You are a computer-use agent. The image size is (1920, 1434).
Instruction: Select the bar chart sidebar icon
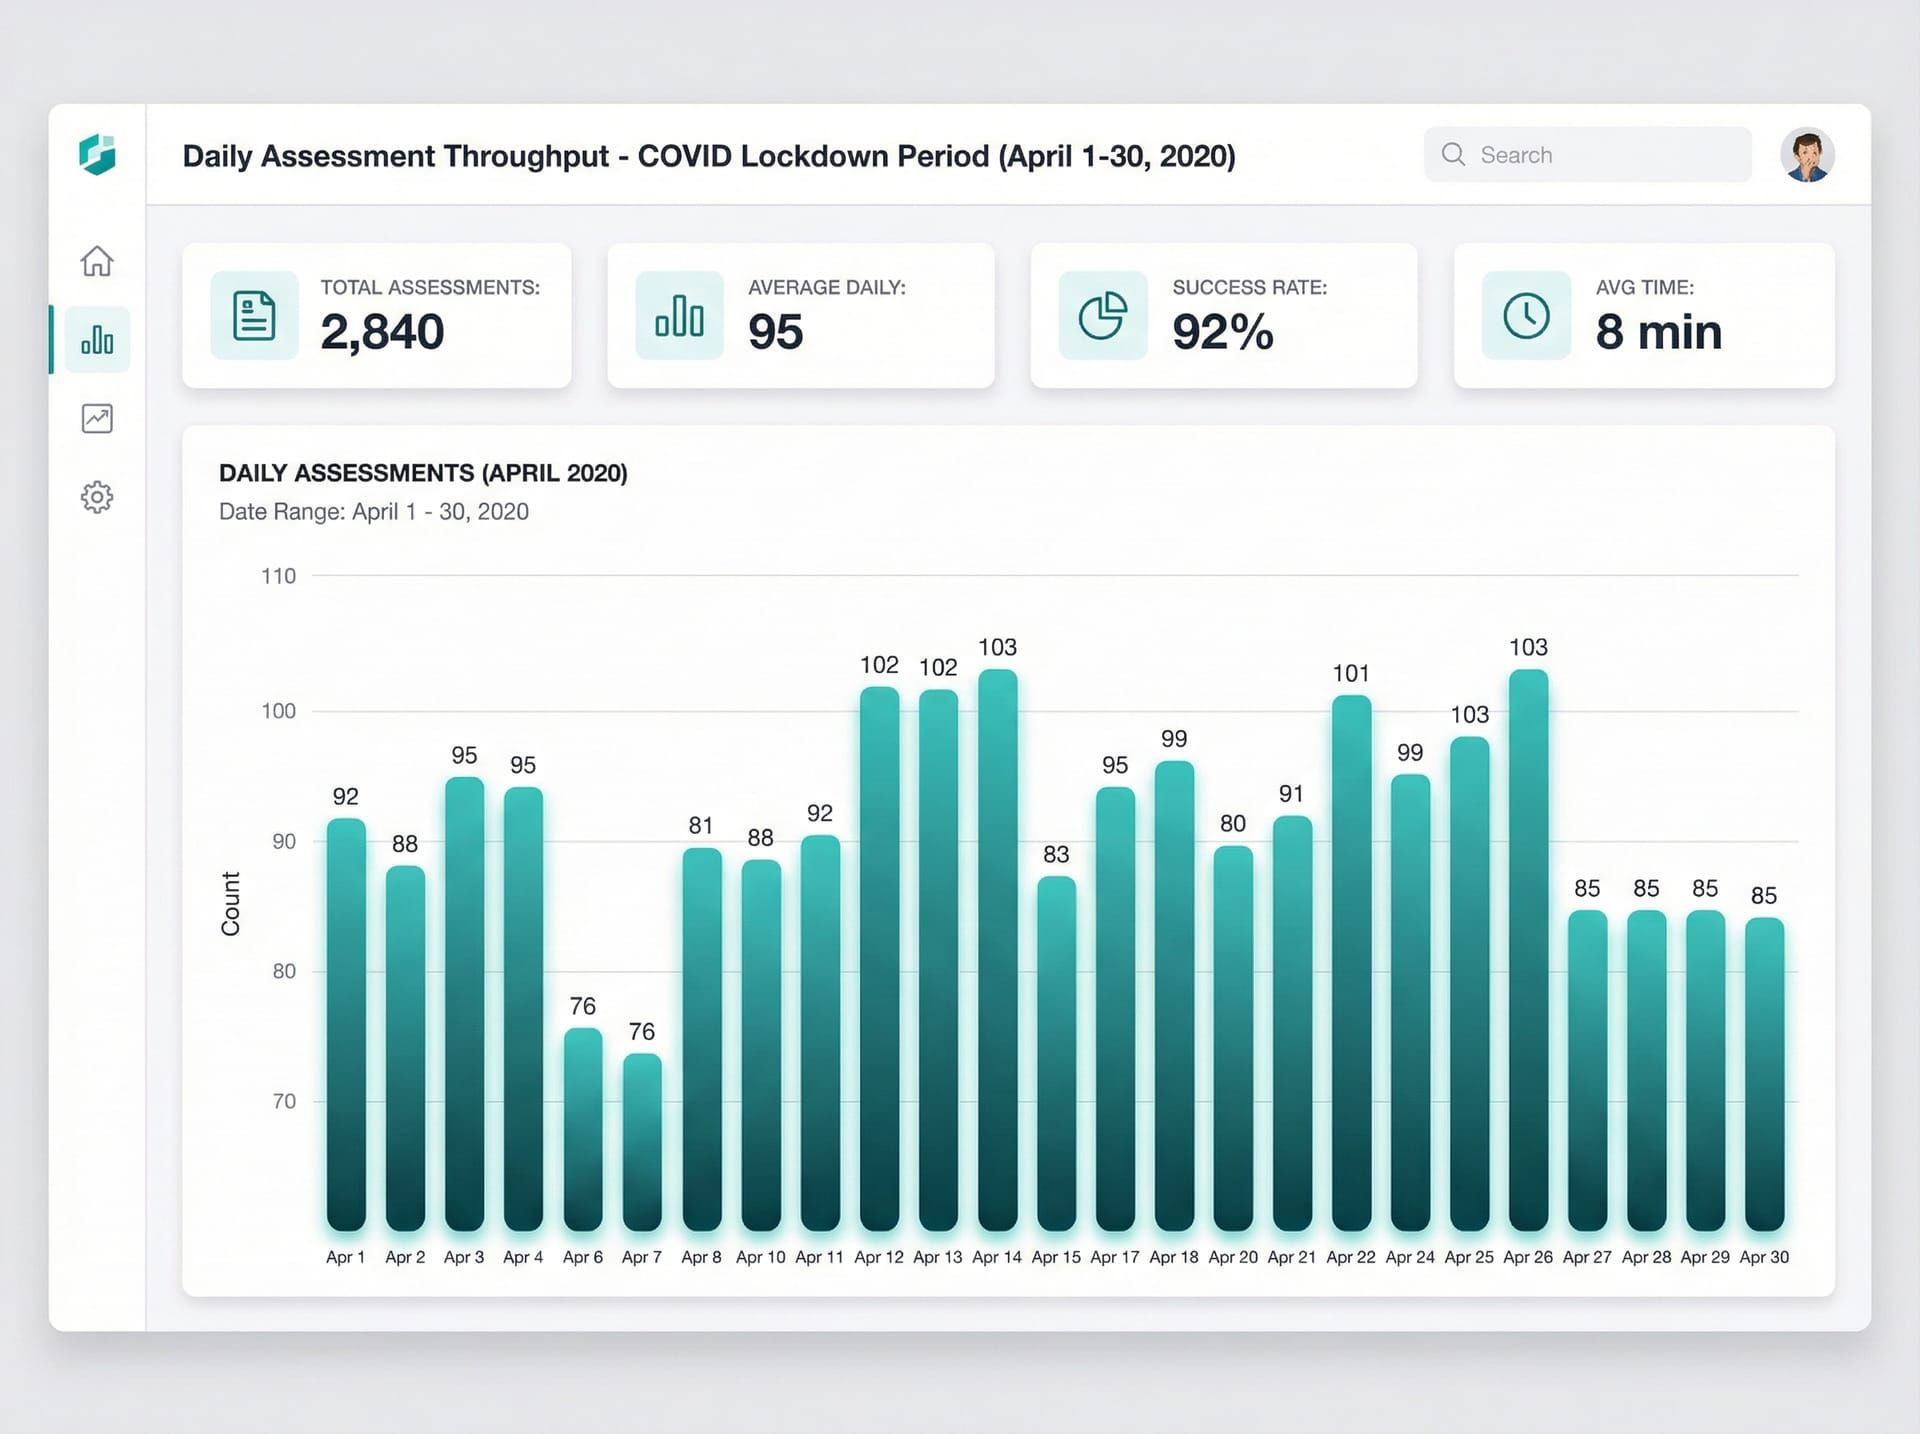(x=97, y=340)
